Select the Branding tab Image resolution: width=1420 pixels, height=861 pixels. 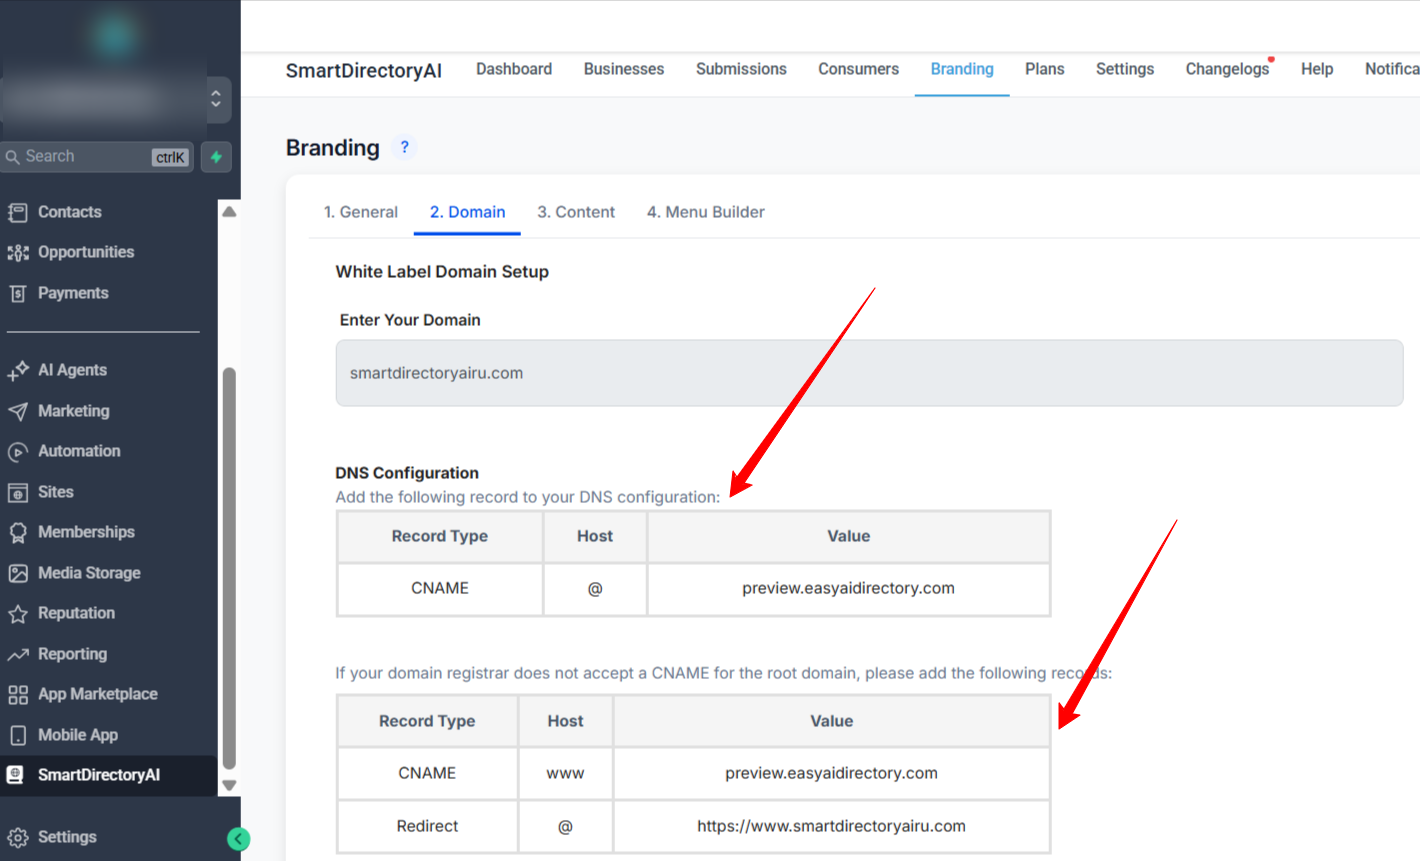point(962,69)
